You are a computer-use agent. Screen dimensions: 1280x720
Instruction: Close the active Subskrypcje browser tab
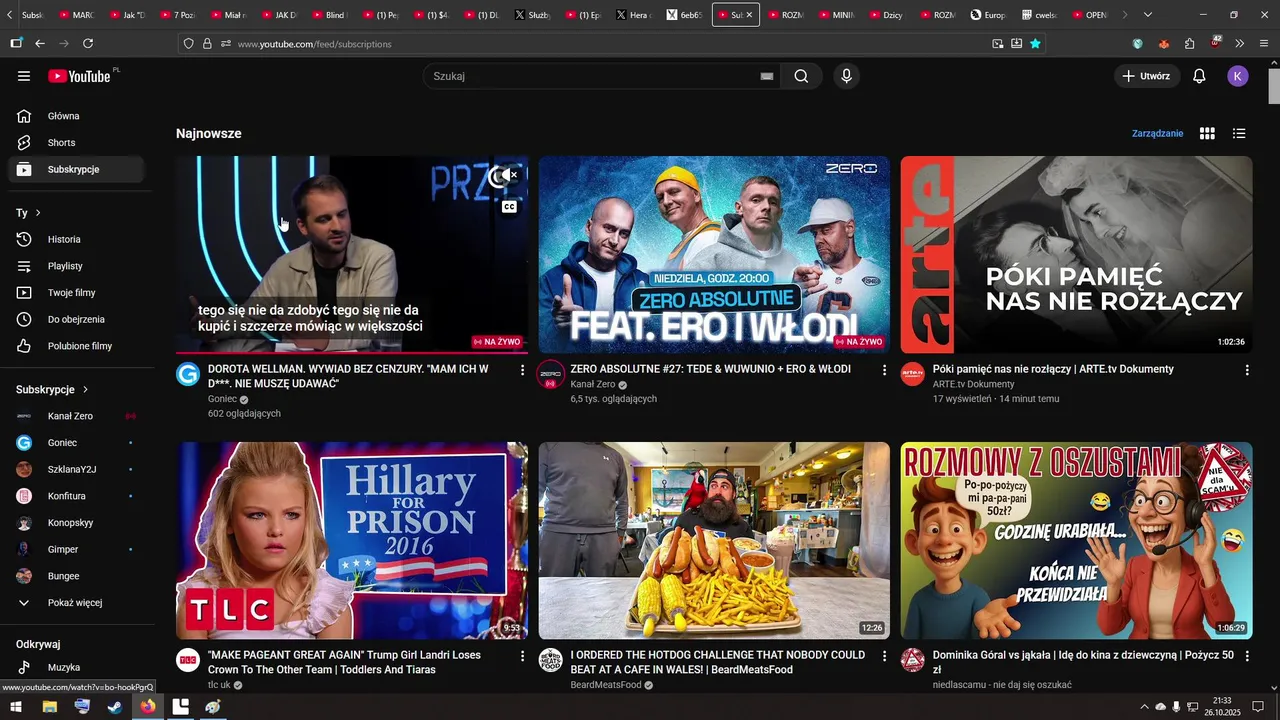(x=749, y=15)
